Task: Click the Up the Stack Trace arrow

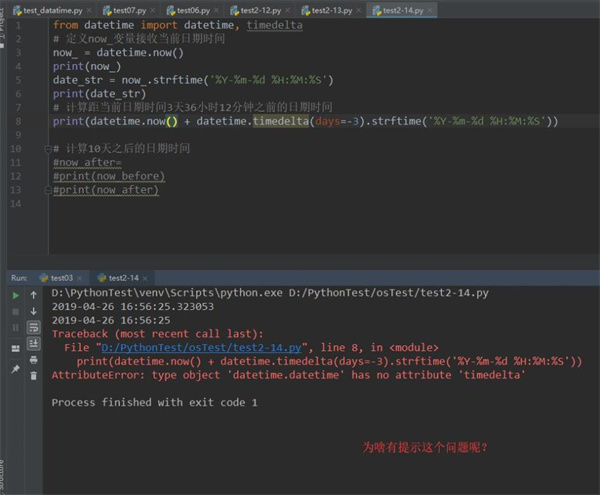Action: (x=34, y=295)
